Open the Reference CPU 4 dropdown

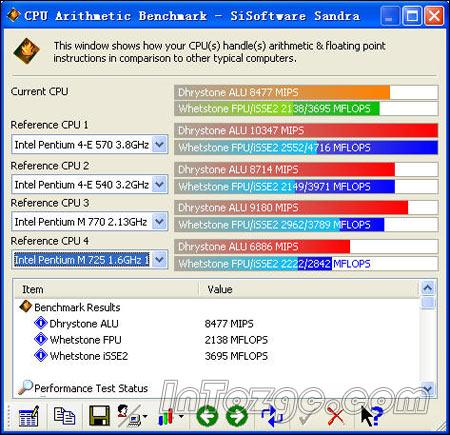(160, 259)
